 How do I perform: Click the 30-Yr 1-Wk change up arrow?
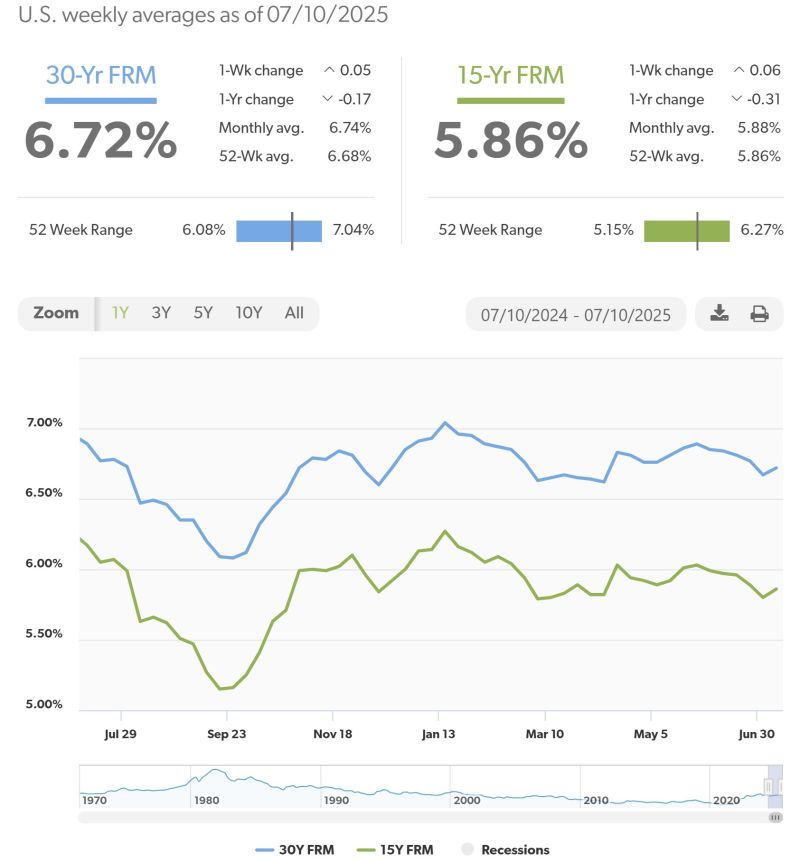(x=329, y=70)
